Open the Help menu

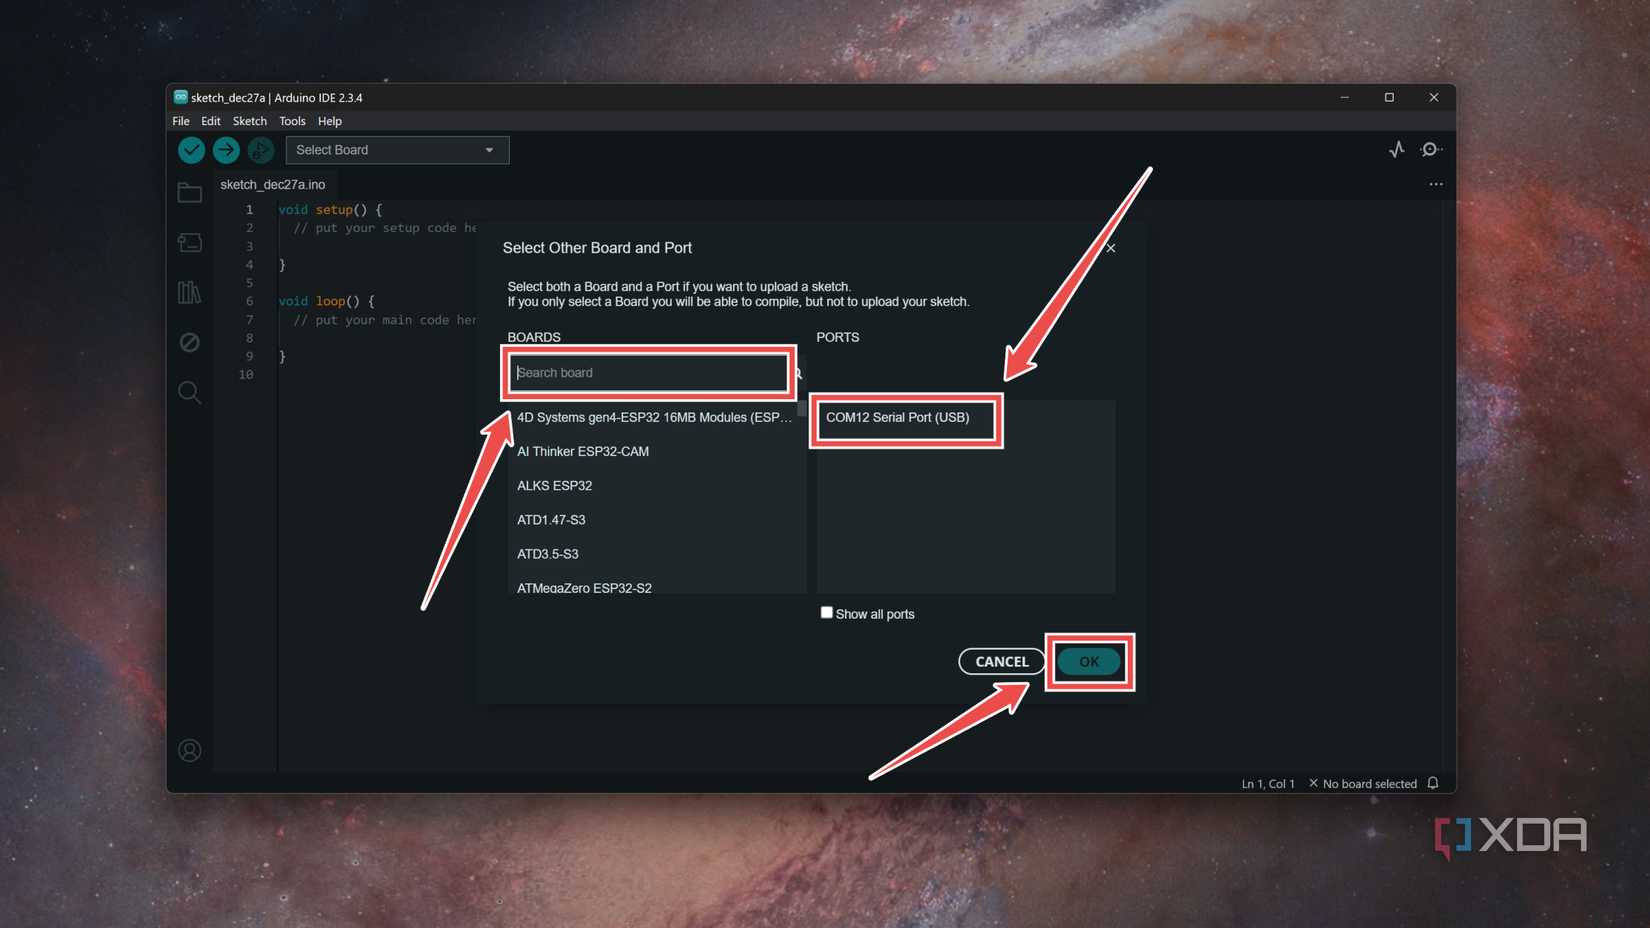coord(330,121)
